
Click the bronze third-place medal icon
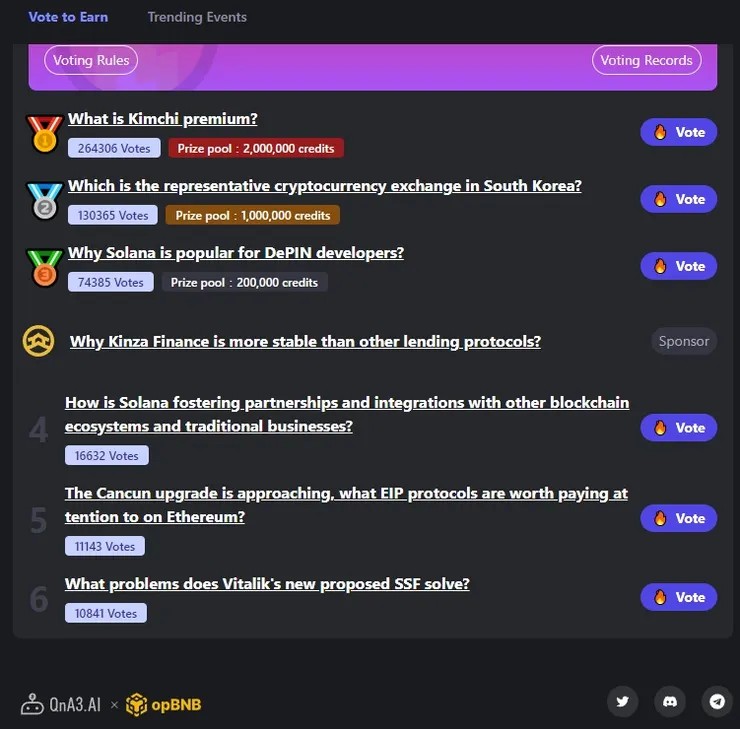44,268
